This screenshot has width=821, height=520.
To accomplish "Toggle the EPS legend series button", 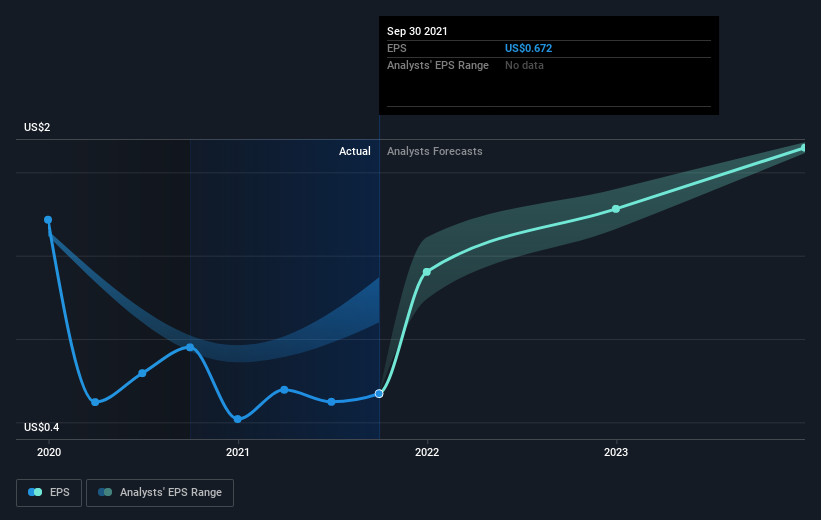I will point(49,493).
